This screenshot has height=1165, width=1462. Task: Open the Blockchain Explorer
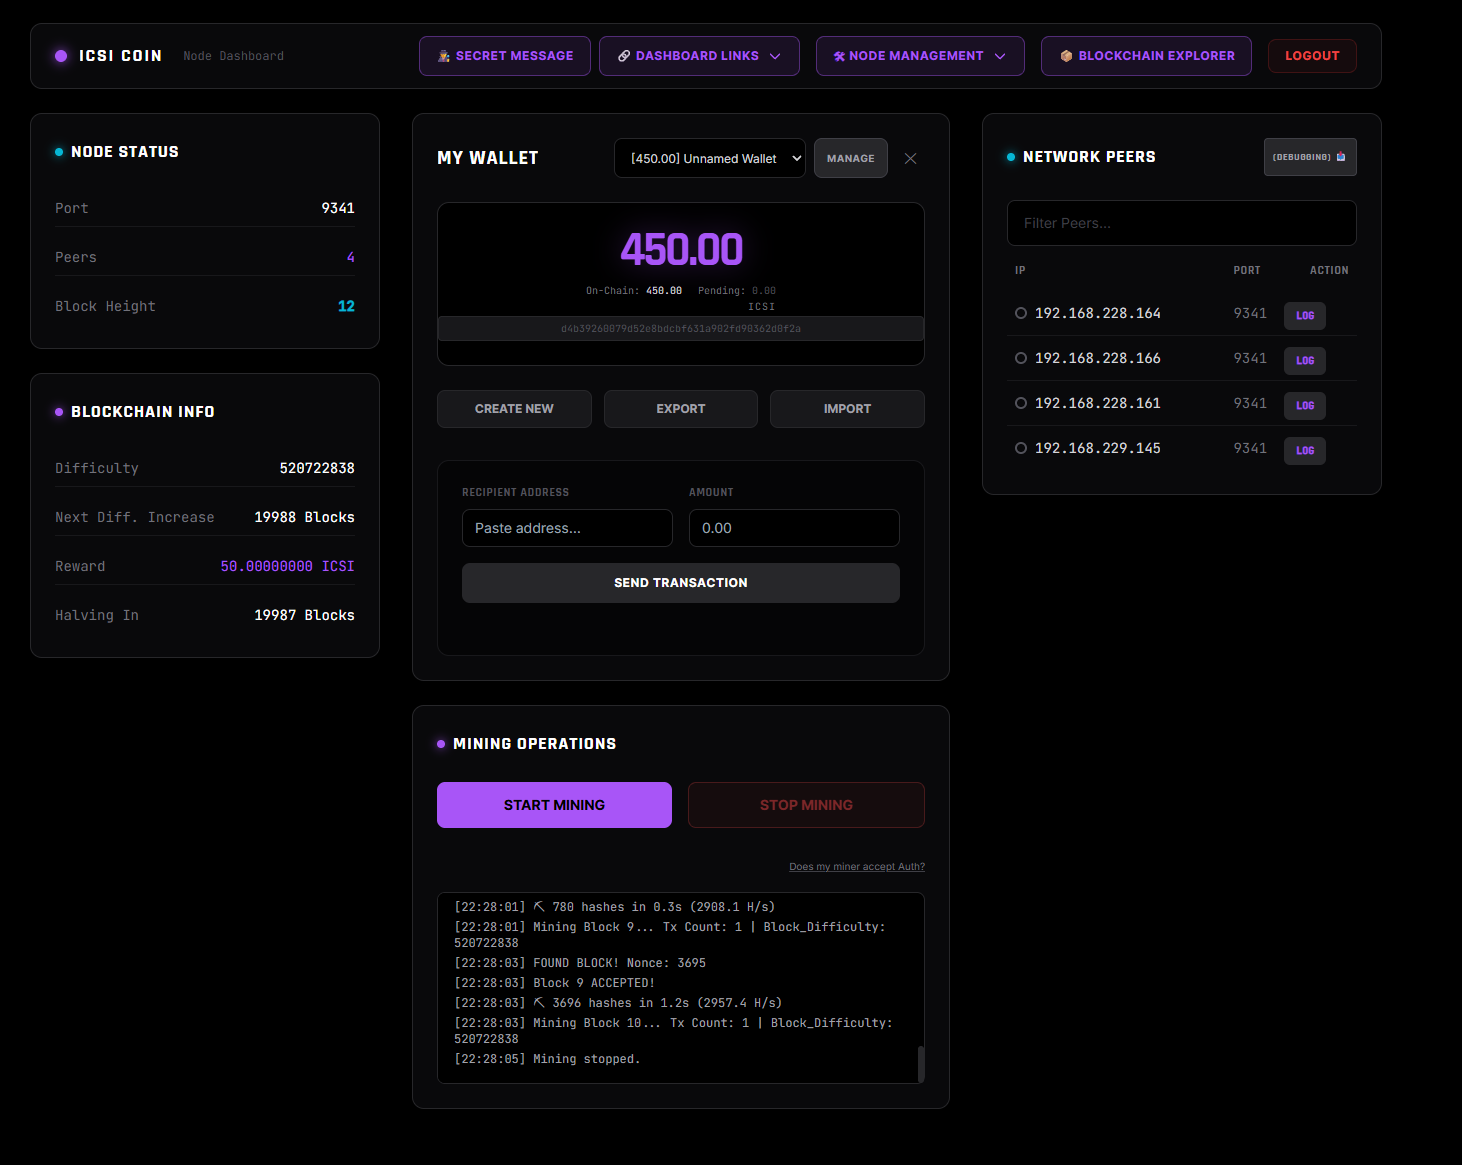click(1146, 56)
